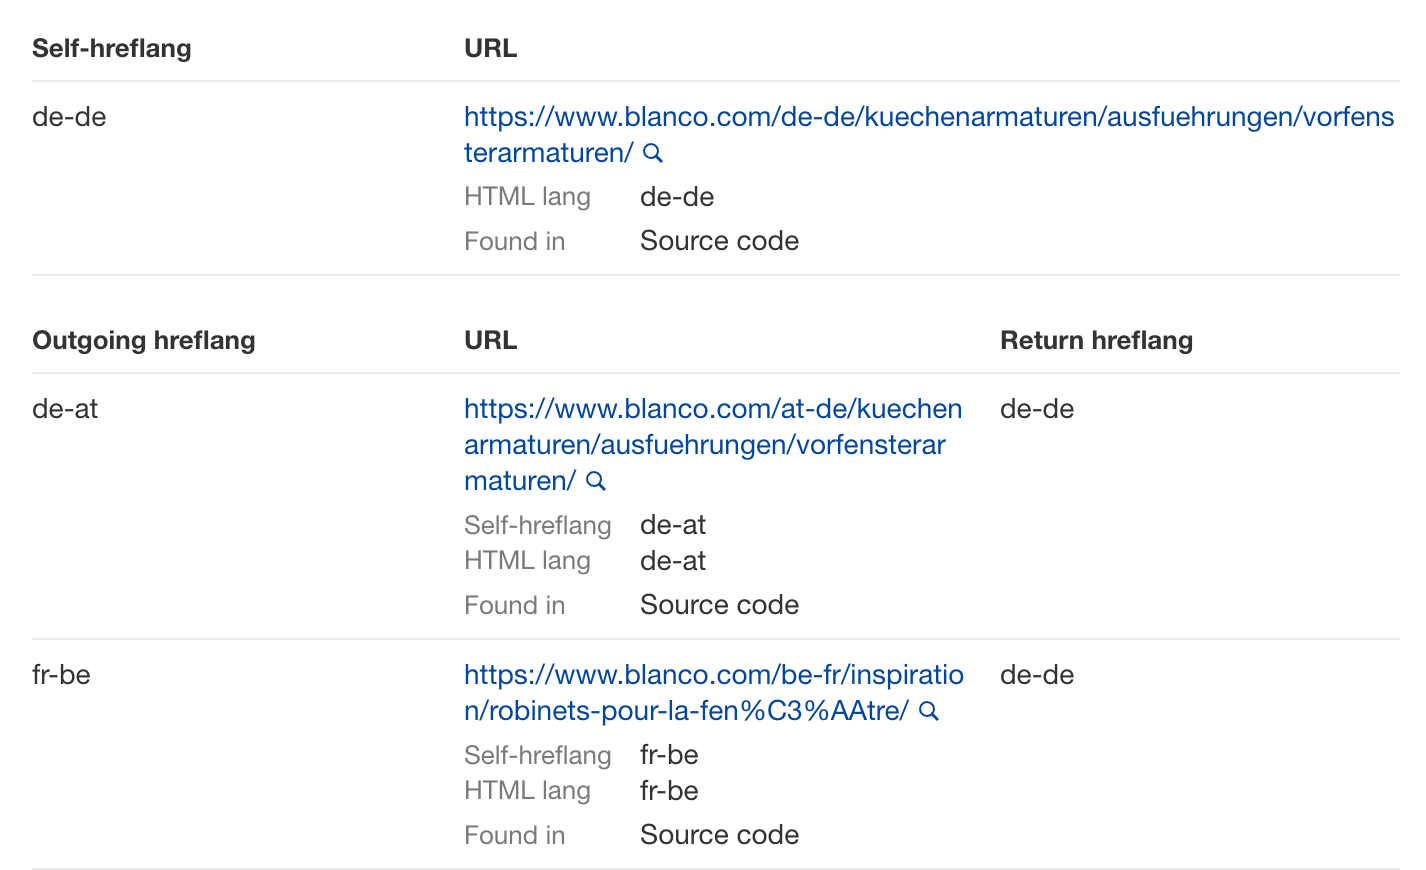Click the Return hreflang header
This screenshot has width=1426, height=870.
tap(1096, 340)
